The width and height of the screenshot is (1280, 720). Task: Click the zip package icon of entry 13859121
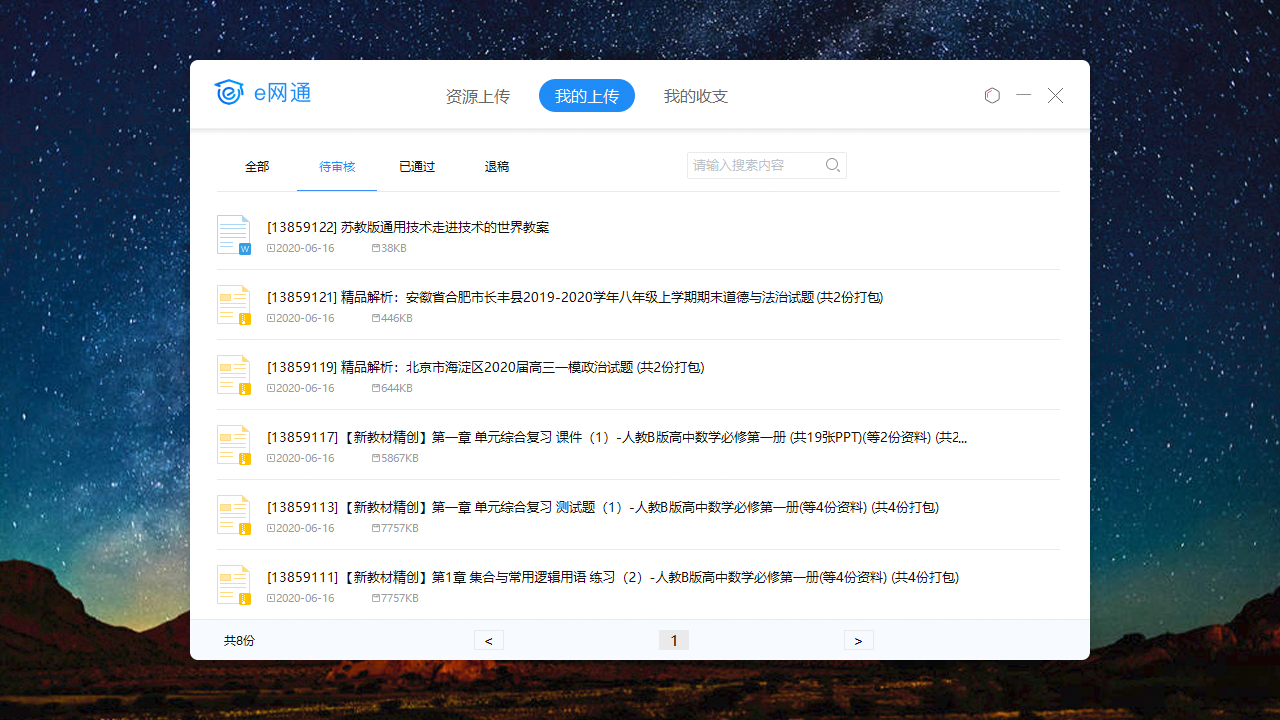click(x=233, y=304)
